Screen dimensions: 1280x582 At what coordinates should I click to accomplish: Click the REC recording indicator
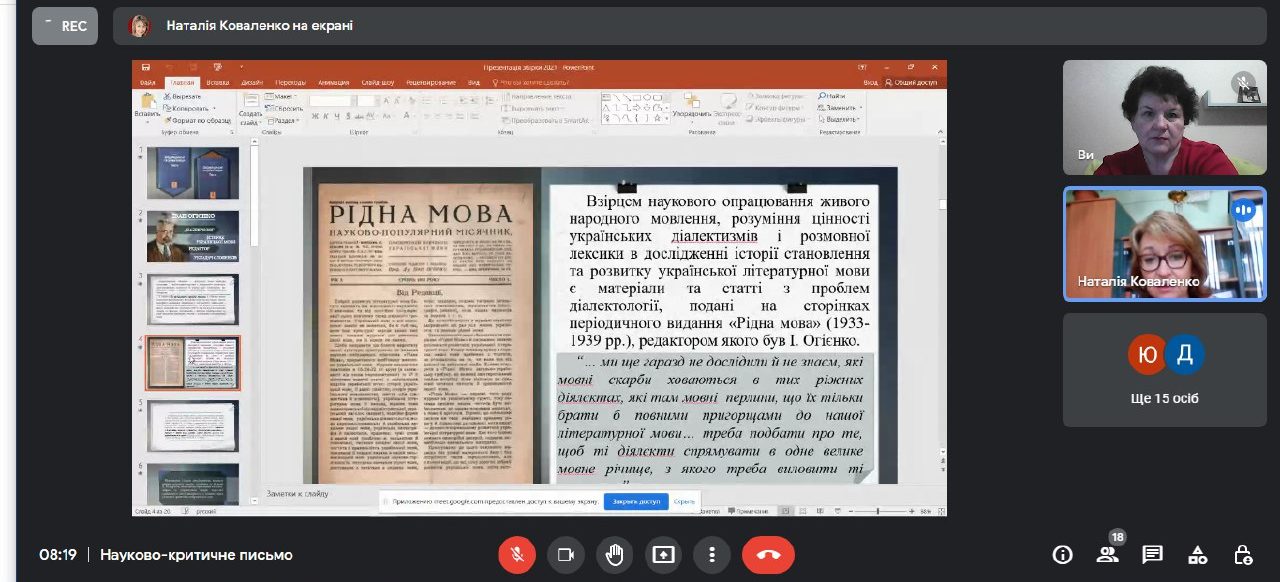tap(65, 26)
